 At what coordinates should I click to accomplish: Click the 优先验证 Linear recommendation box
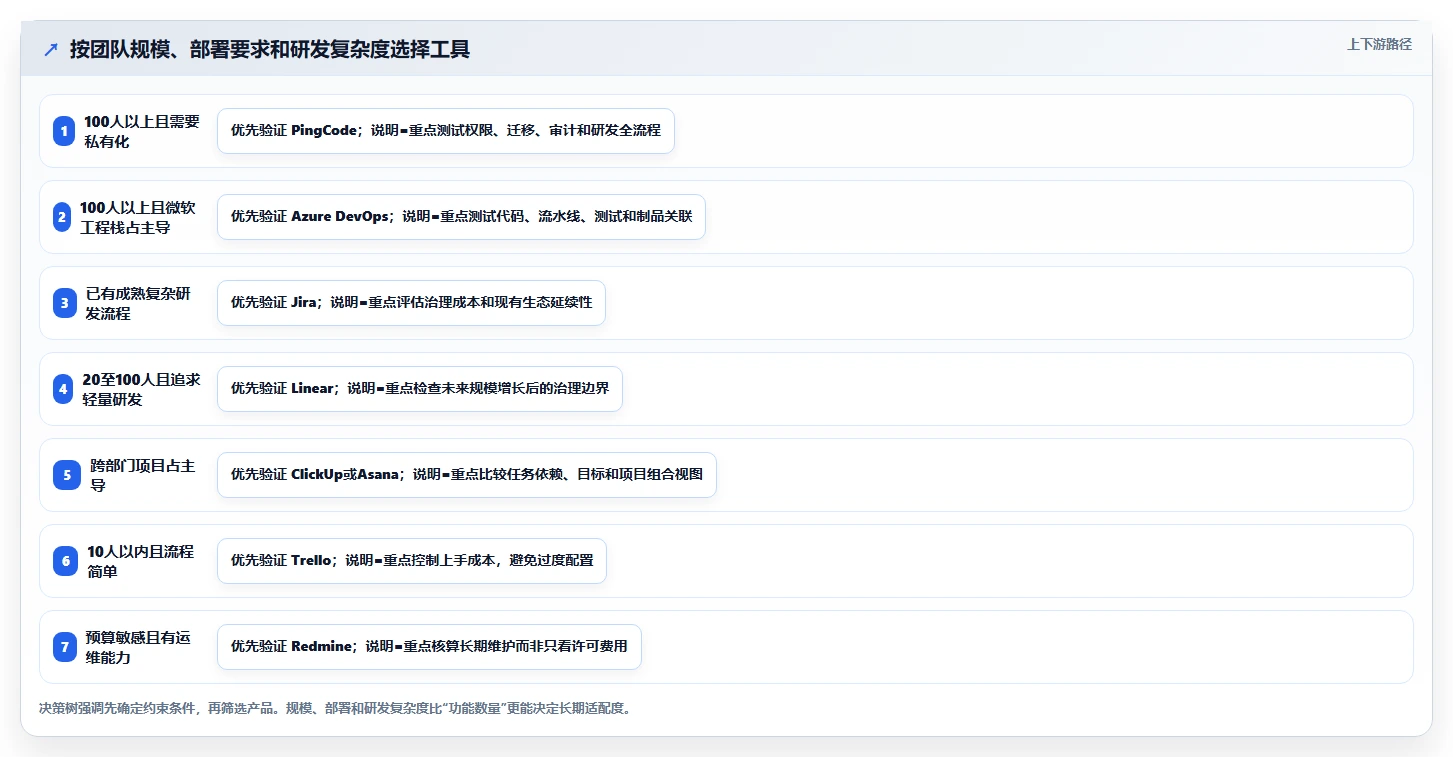[x=420, y=389]
